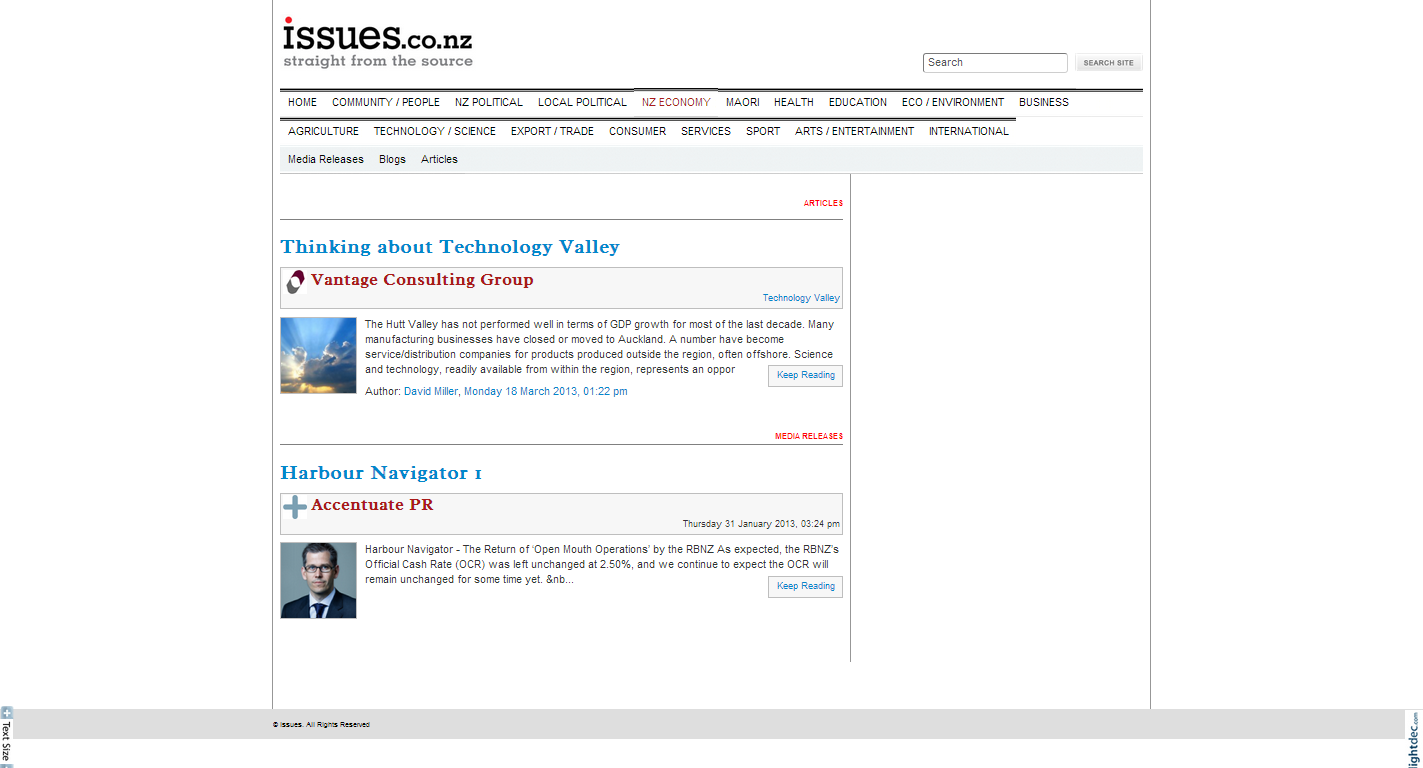This screenshot has height=768, width=1423.
Task: Click the Technology Valley tag link
Action: pos(801,298)
